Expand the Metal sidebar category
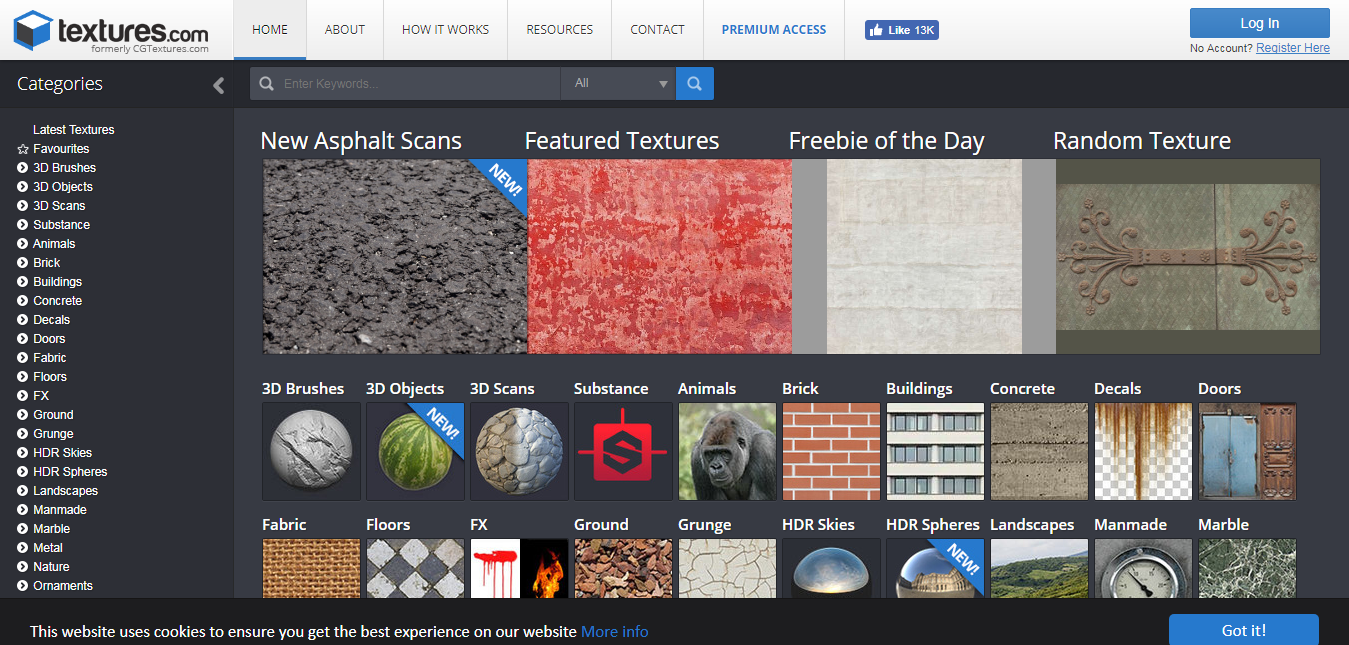This screenshot has height=645, width=1349. (x=23, y=548)
